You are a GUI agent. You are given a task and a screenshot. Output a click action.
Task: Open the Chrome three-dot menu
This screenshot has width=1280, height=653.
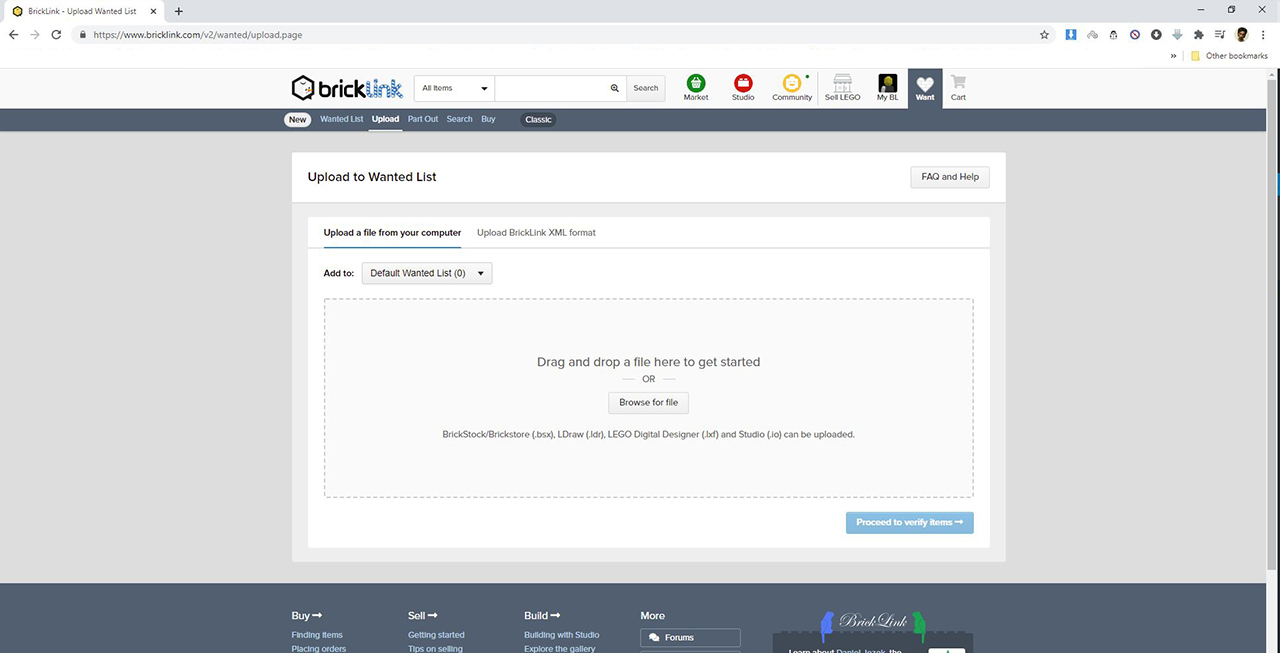tap(1264, 34)
